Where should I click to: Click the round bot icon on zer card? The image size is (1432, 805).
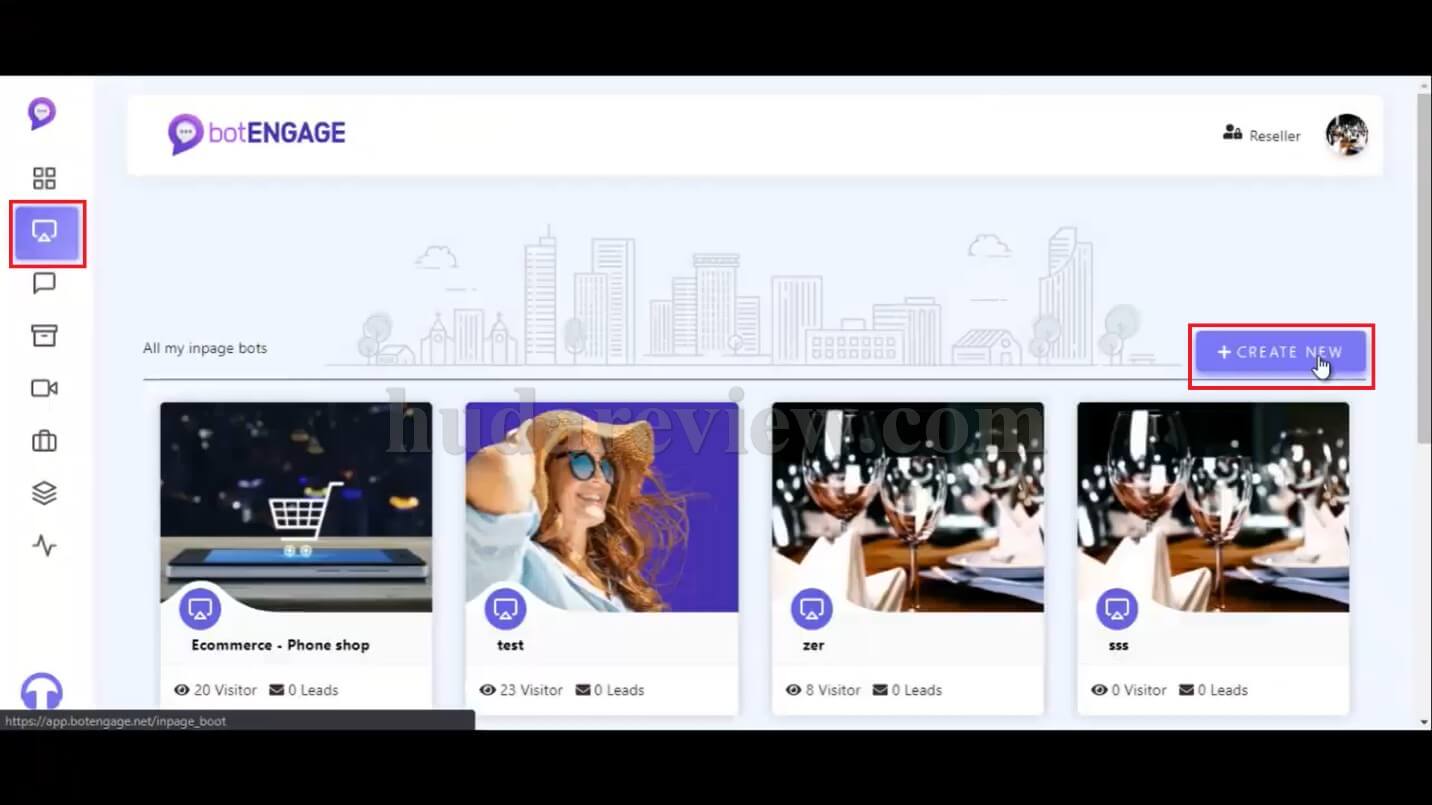coord(811,608)
